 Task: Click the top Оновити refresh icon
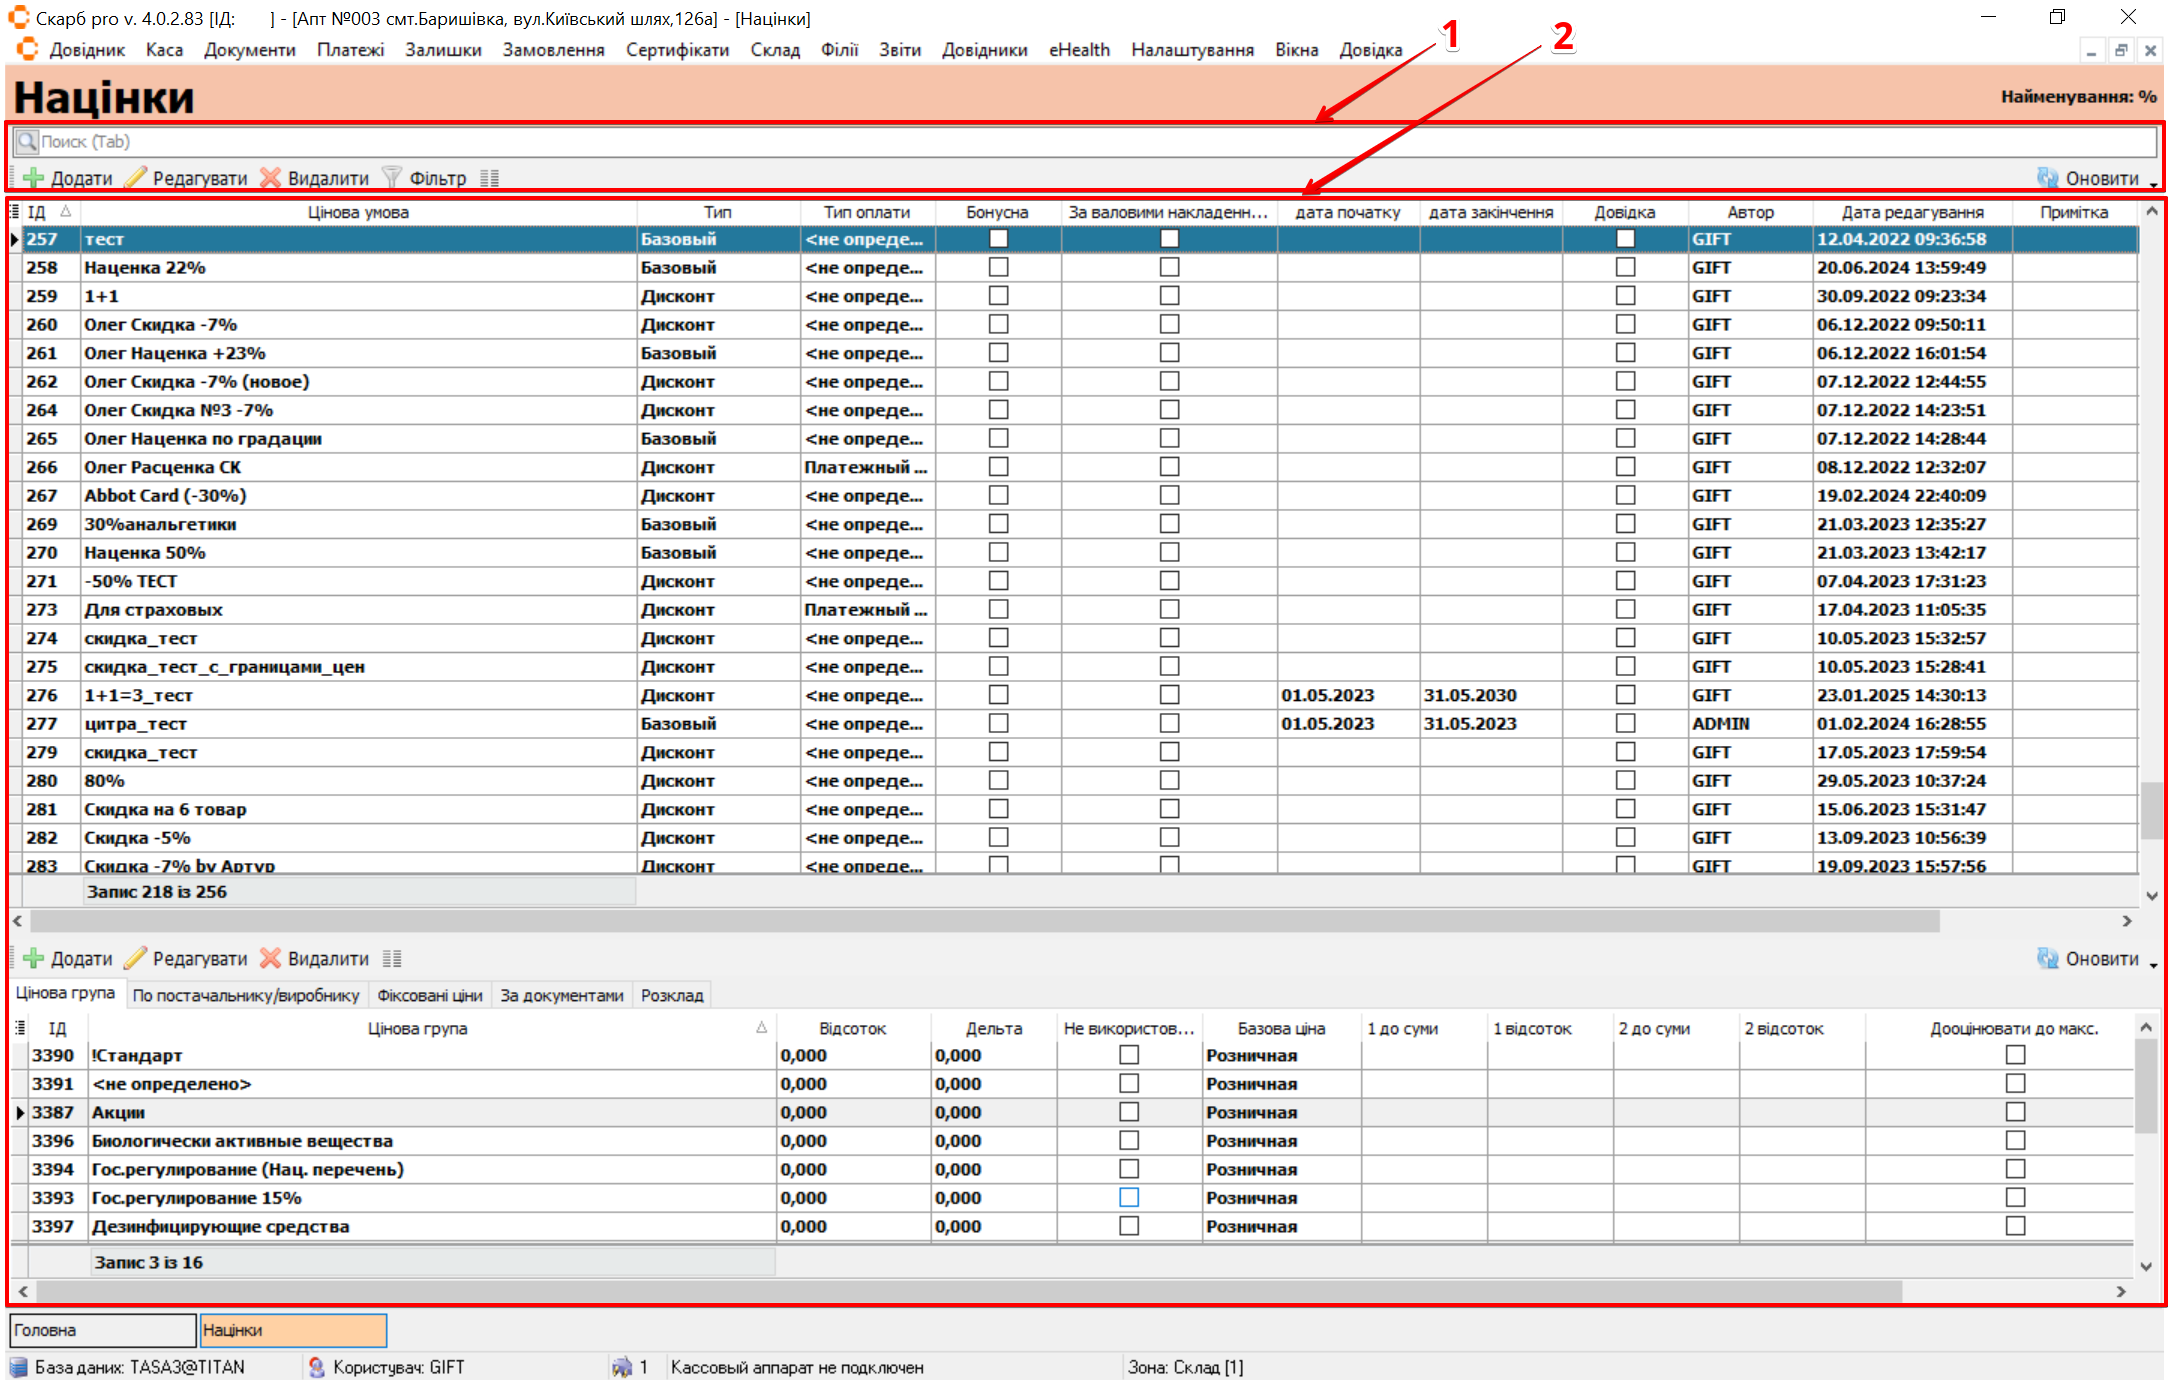(2048, 178)
